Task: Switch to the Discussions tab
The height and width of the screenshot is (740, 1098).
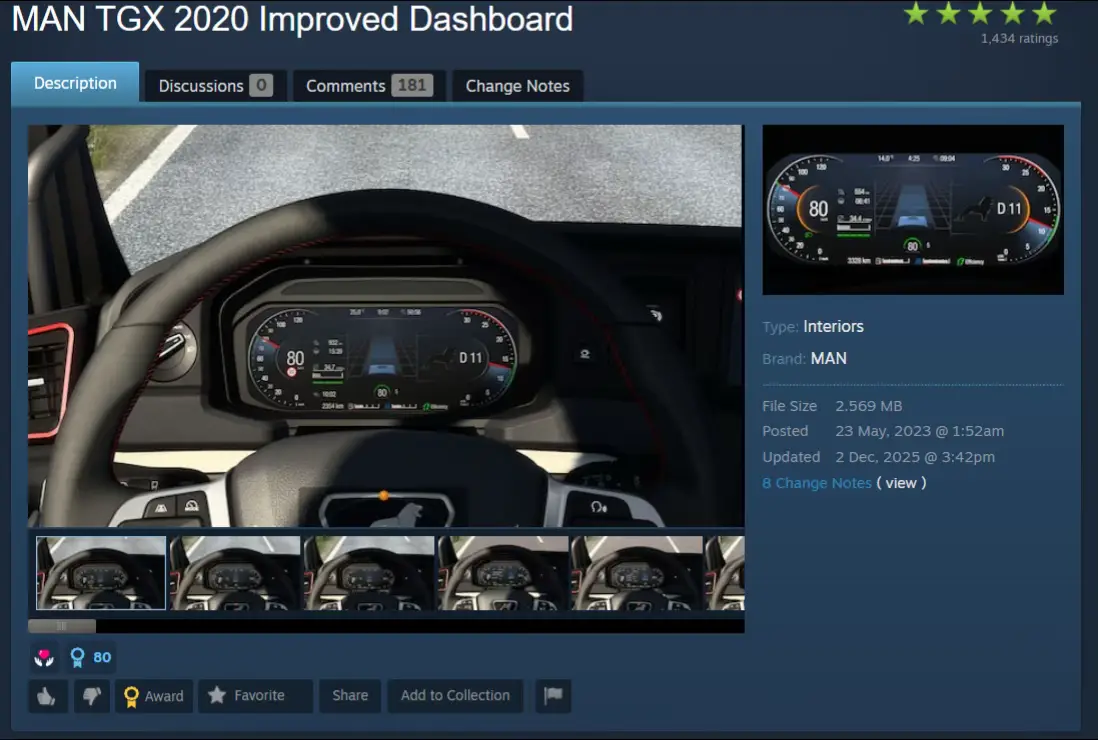Action: [215, 86]
